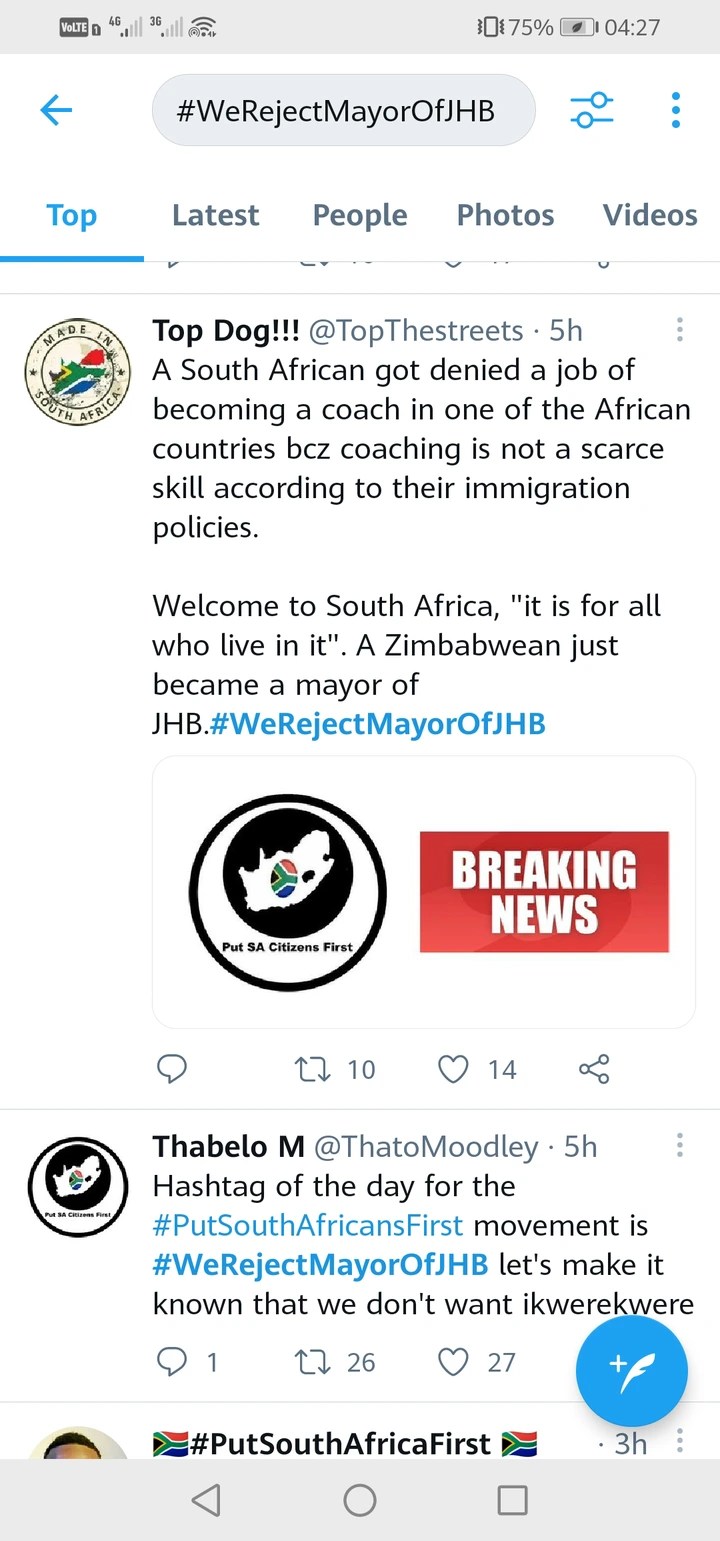
Task: Switch to the People tab
Action: [360, 215]
